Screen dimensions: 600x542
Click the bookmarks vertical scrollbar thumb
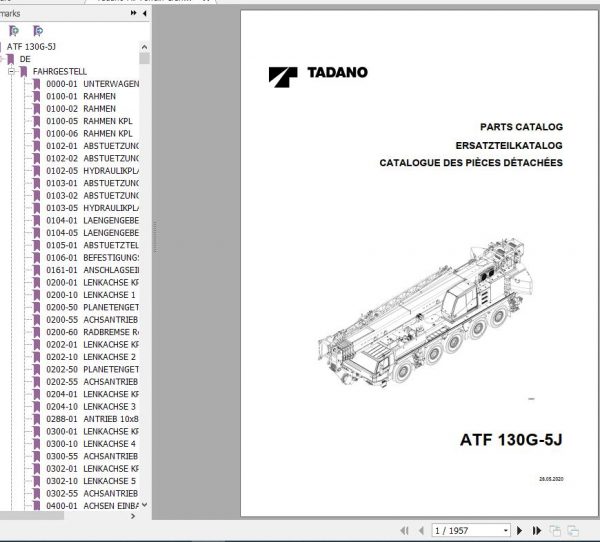point(144,58)
